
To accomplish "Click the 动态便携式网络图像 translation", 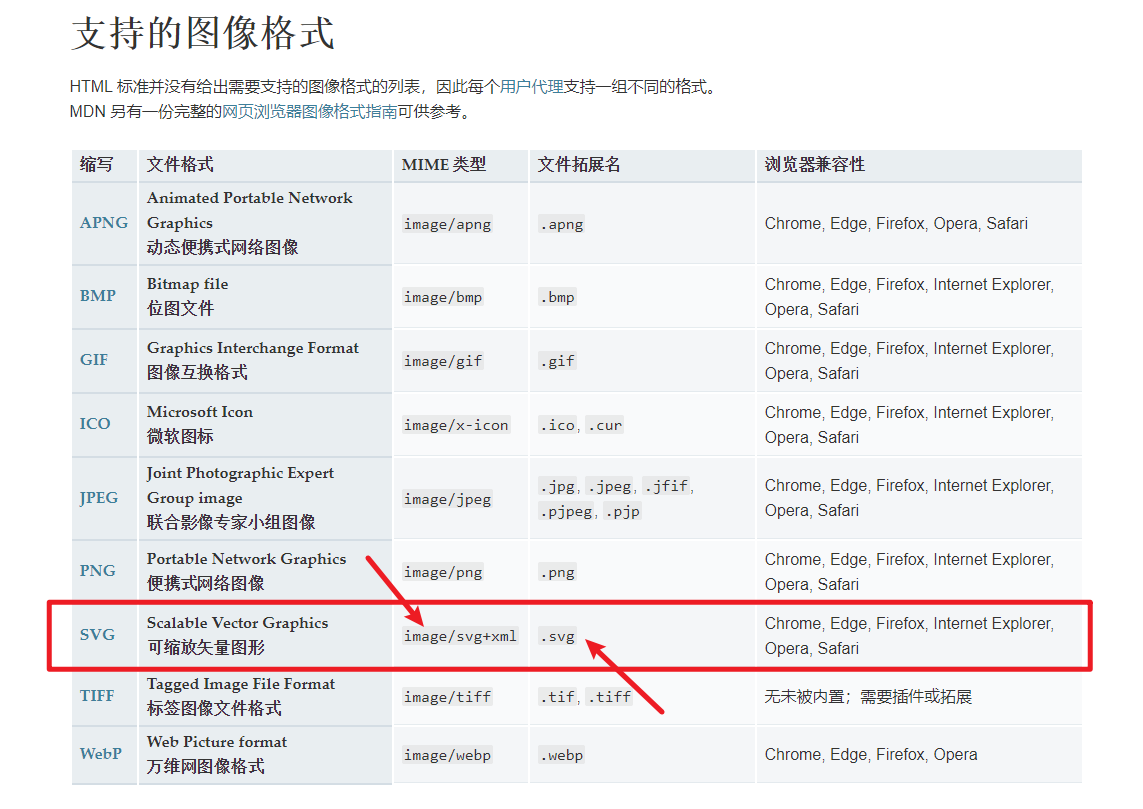I will click(222, 248).
